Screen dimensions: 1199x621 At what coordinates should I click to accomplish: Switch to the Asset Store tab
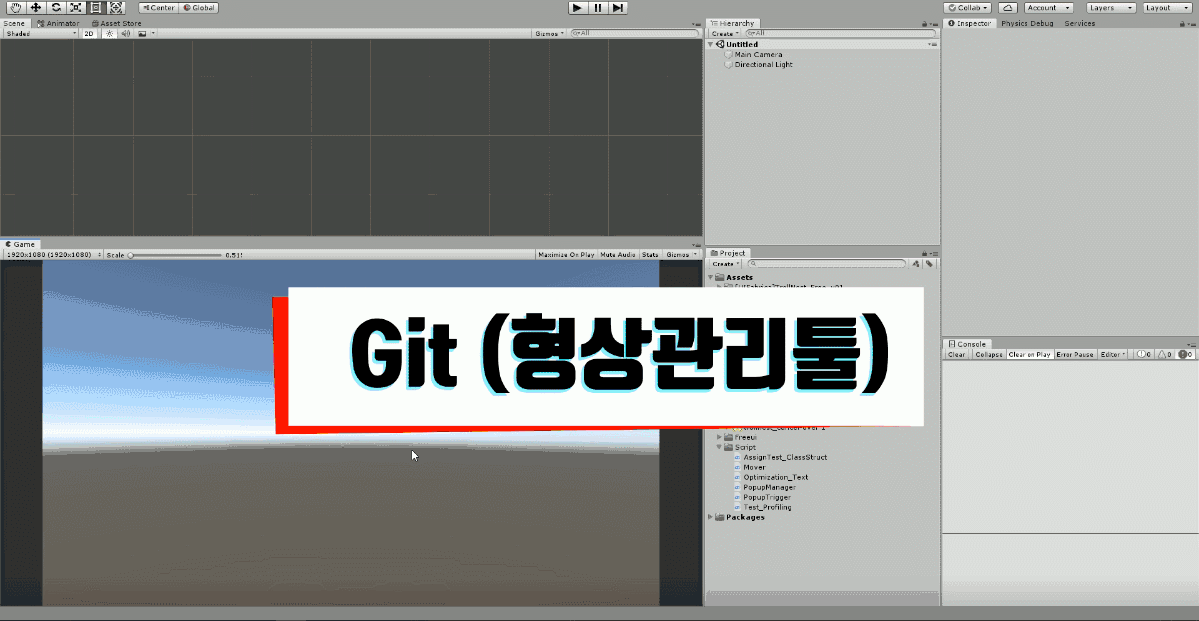117,24
